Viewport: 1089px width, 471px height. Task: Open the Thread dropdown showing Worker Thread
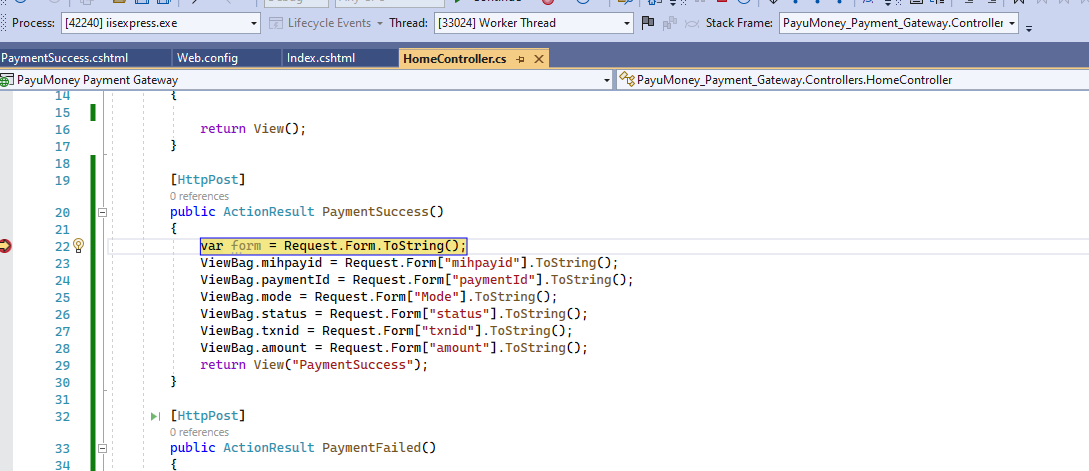click(535, 23)
